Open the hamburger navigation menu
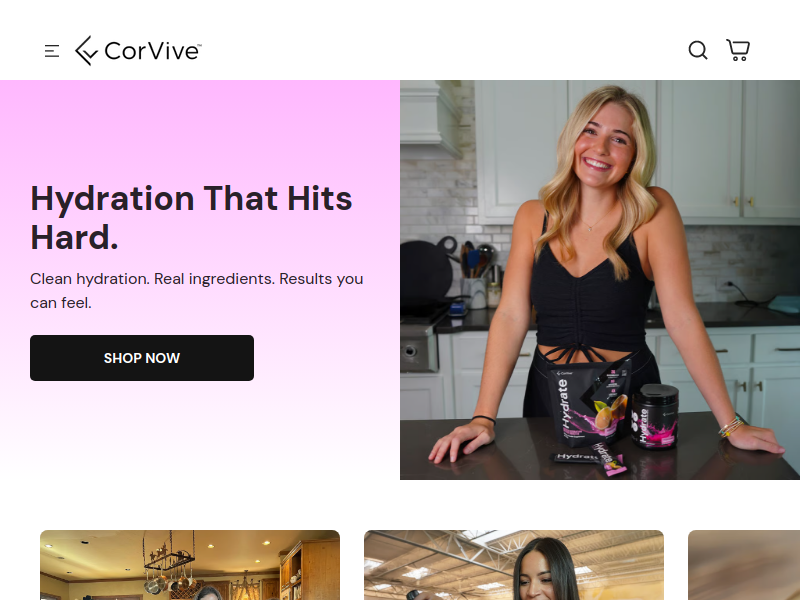Screen dimensions: 800x600 point(52,51)
